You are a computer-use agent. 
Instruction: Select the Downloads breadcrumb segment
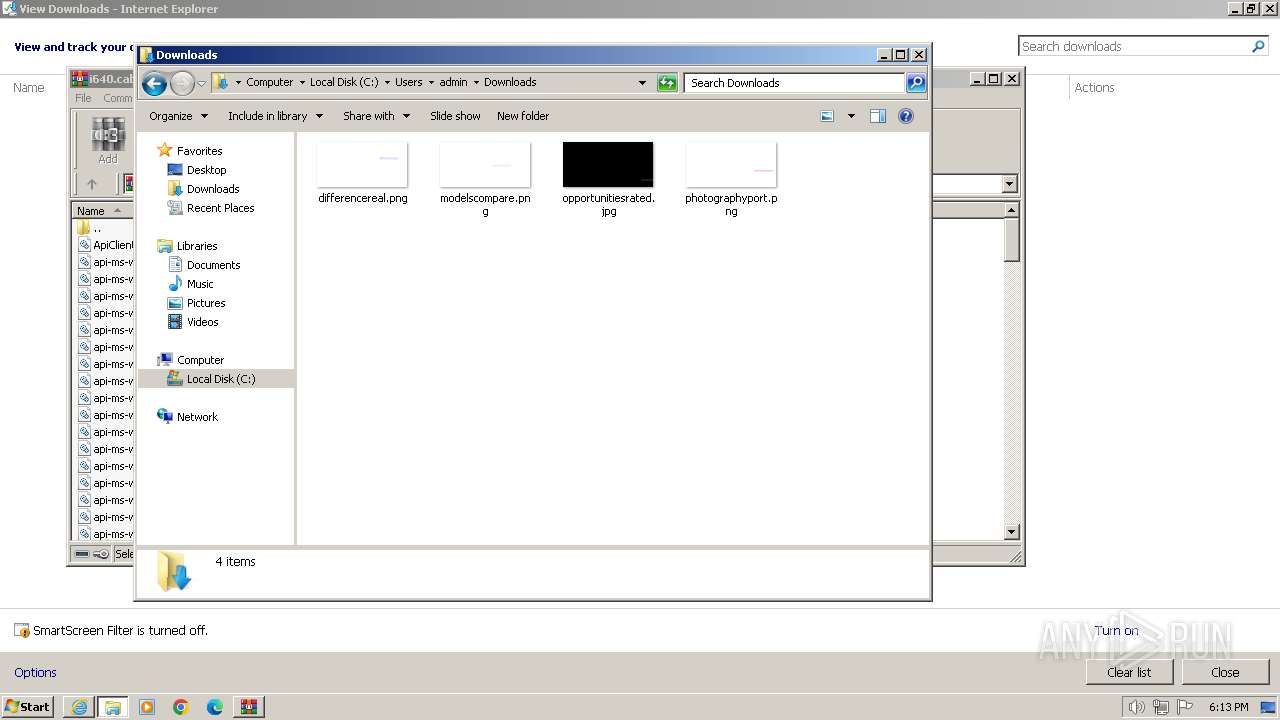click(x=510, y=83)
